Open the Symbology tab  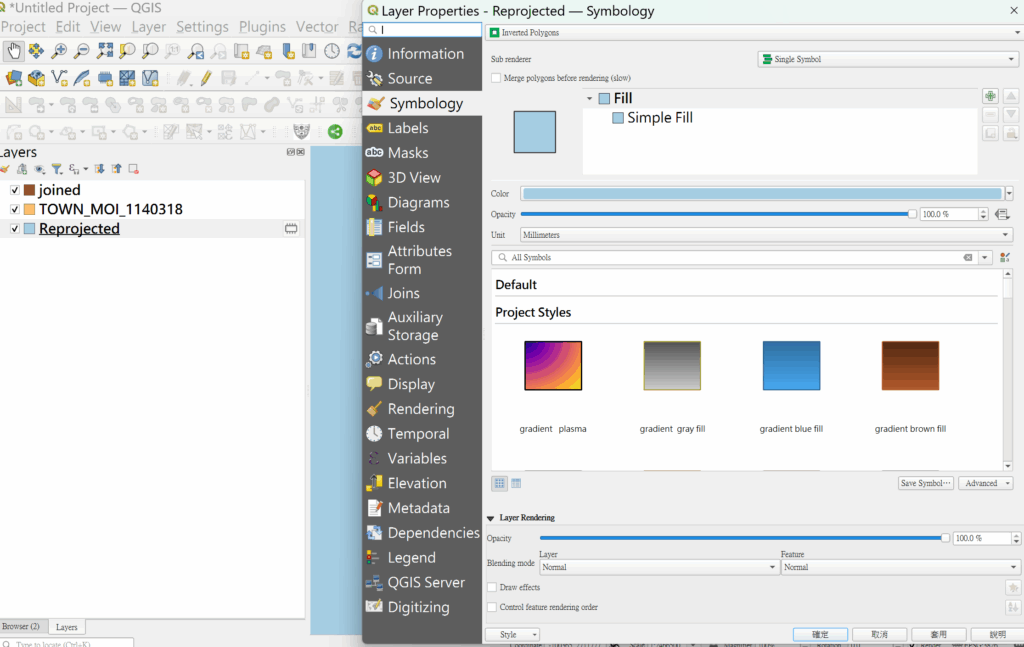(x=423, y=103)
